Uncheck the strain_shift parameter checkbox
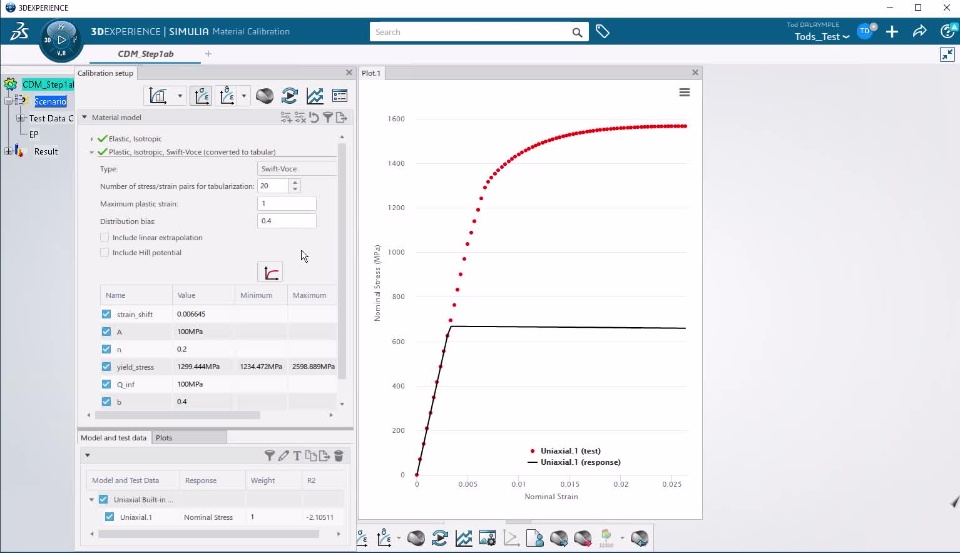This screenshot has height=553, width=960. [107, 314]
